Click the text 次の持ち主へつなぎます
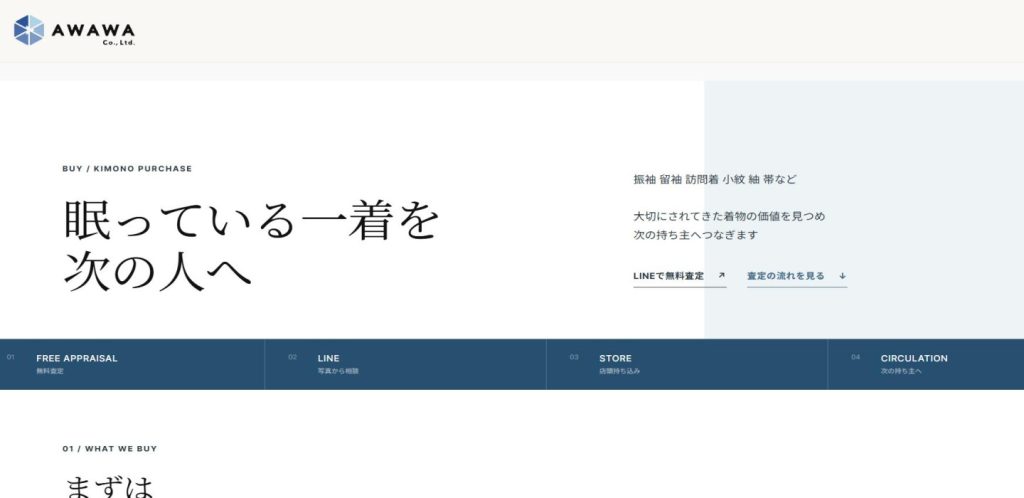Screen dimensions: 1024x498 coord(696,235)
